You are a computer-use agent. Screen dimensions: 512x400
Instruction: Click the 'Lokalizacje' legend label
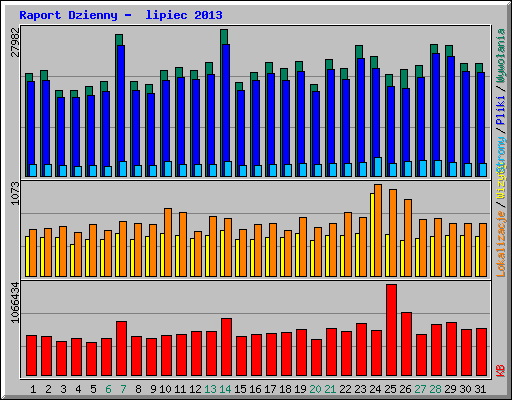click(501, 244)
